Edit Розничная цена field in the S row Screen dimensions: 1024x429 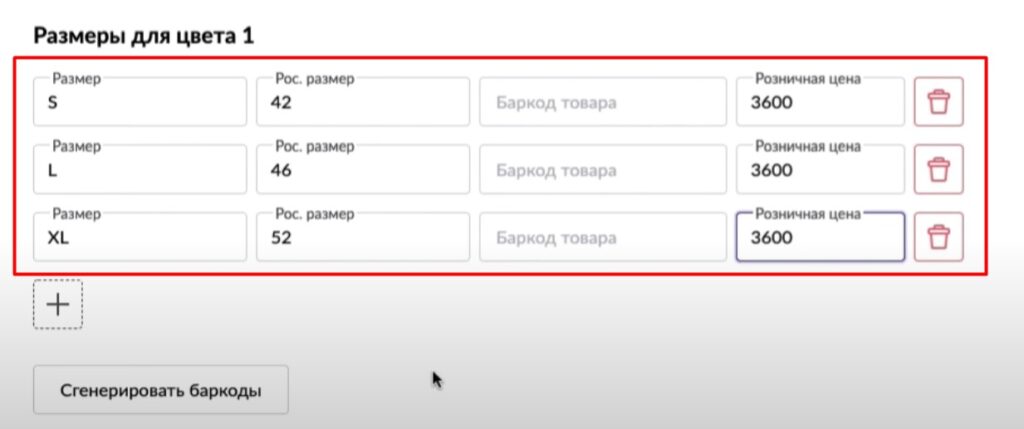pyautogui.click(x=820, y=102)
